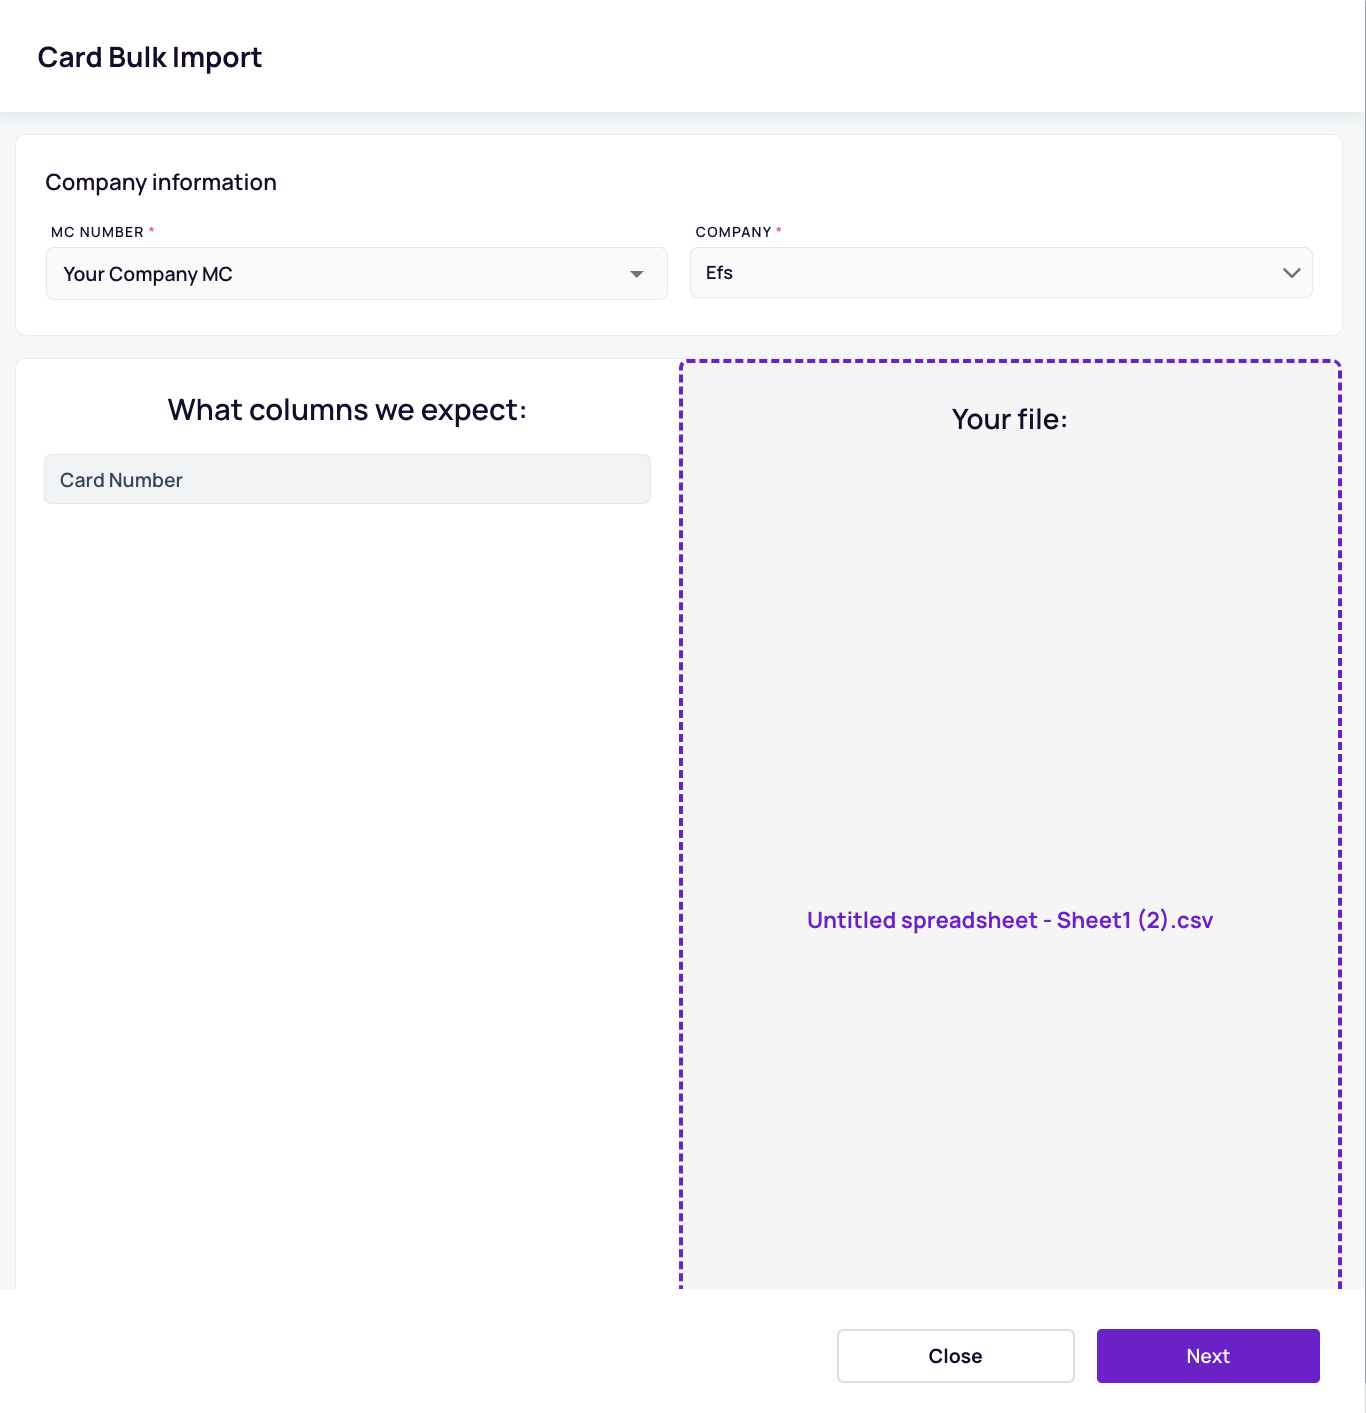This screenshot has height=1413, width=1366.
Task: Click the 'Card Bulk Import' title
Action: [x=150, y=58]
